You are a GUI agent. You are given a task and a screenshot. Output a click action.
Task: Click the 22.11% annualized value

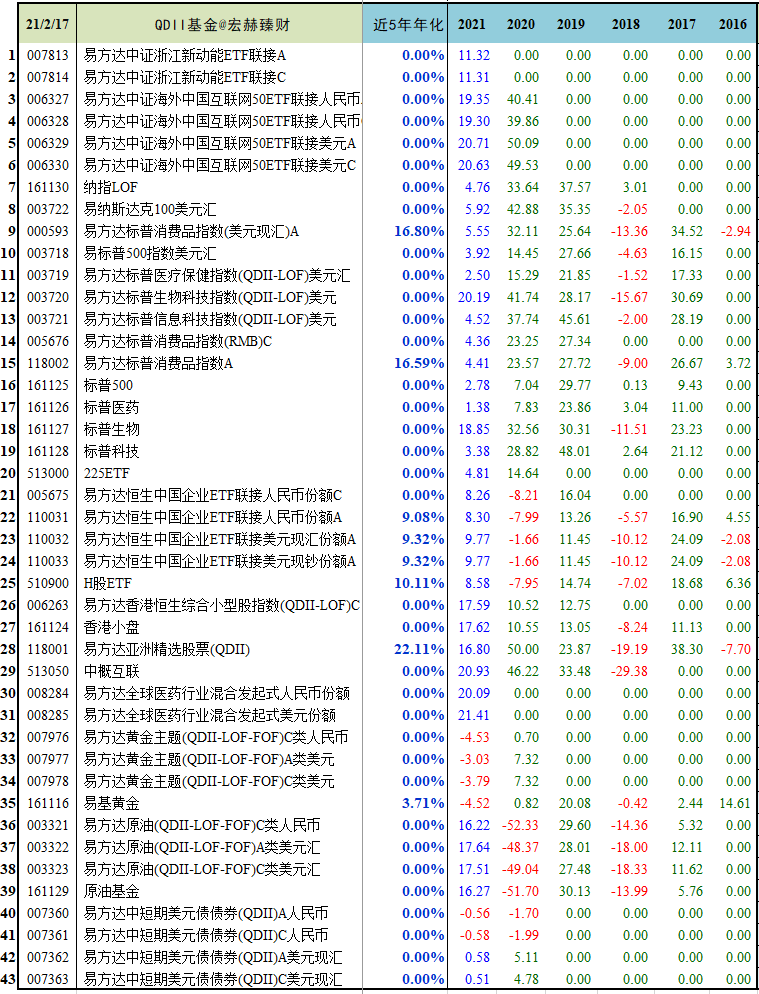click(x=419, y=649)
